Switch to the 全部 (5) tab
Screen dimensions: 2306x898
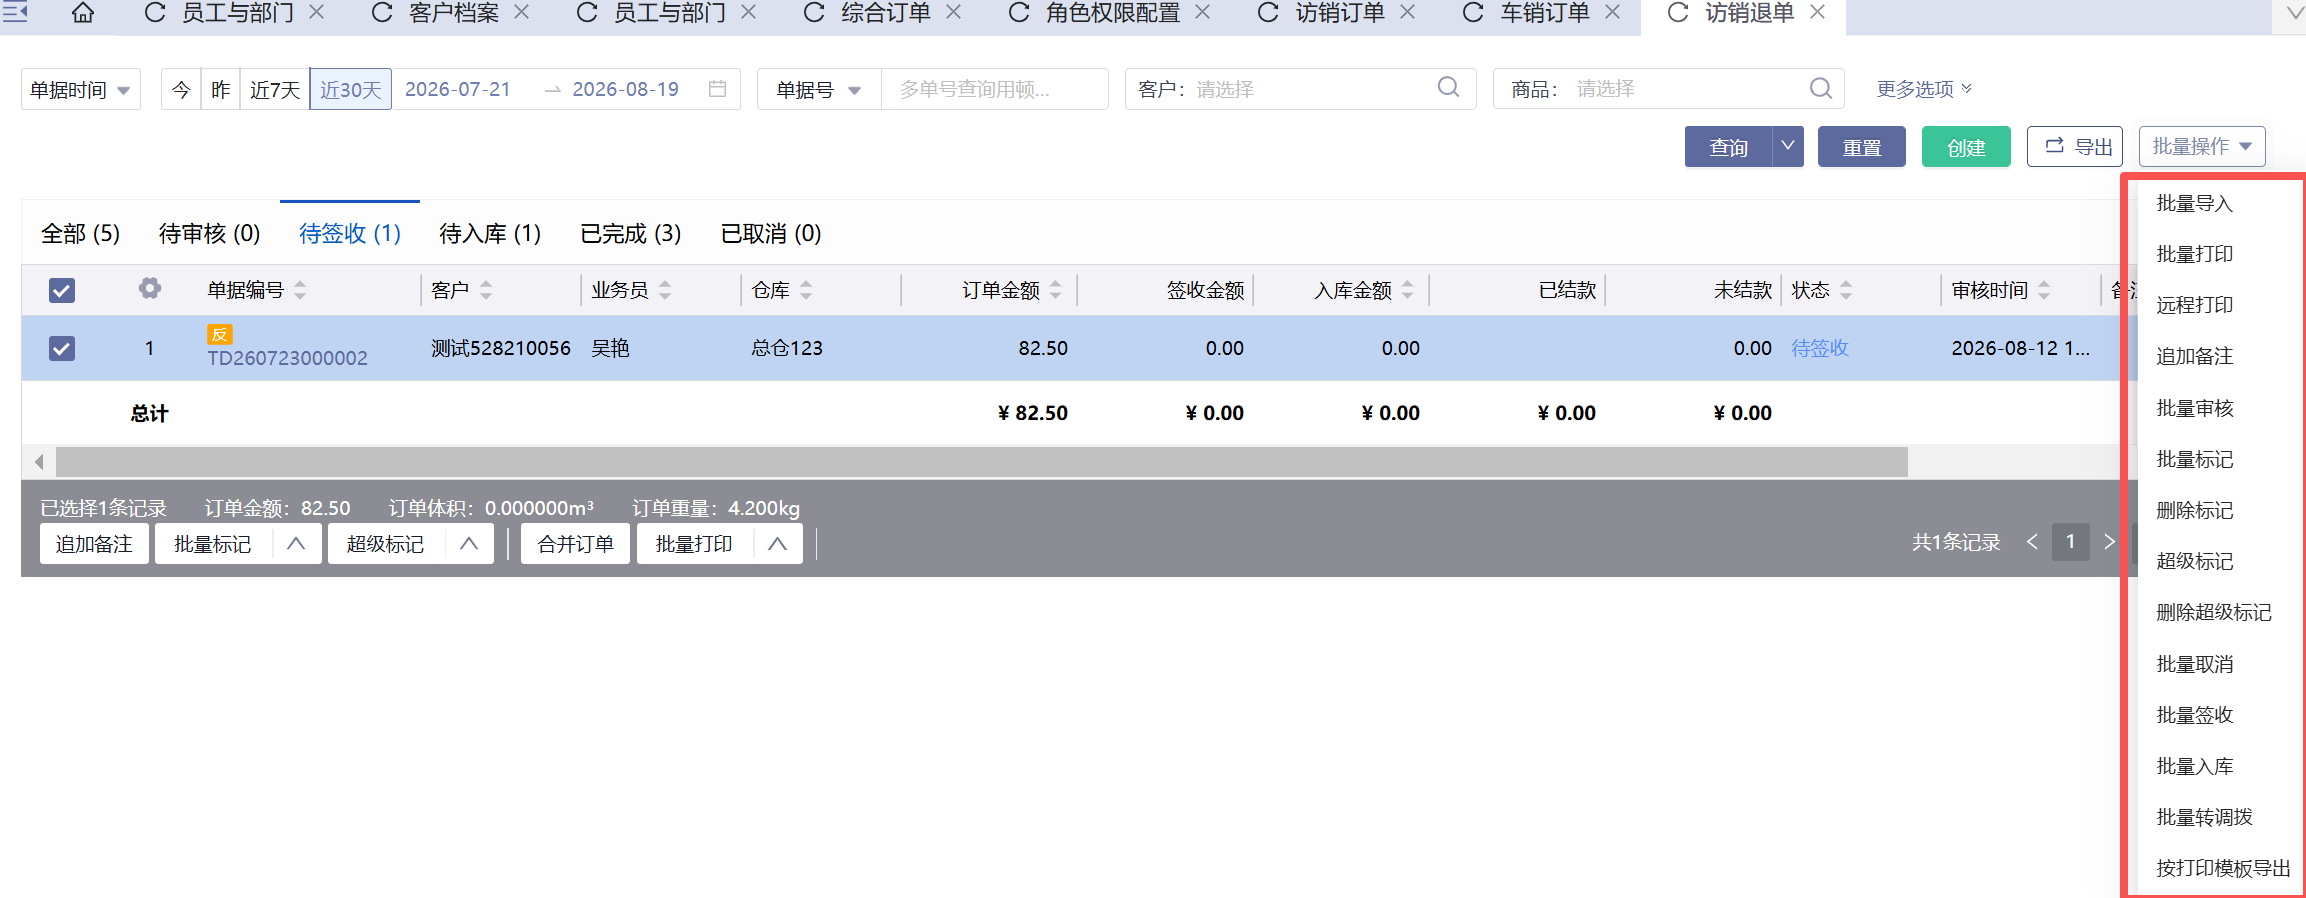[80, 234]
